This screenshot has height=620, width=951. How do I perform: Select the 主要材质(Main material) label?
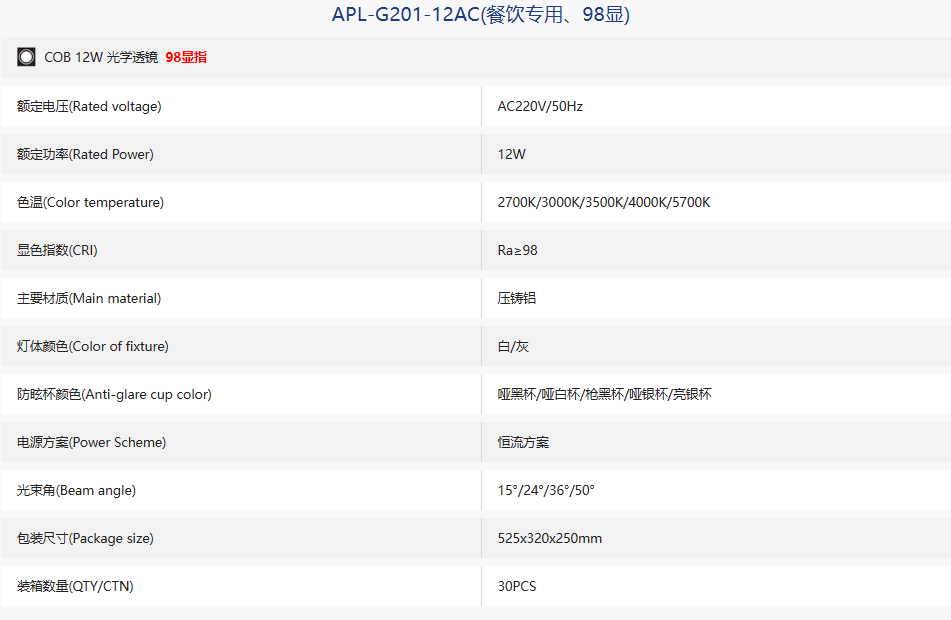click(x=89, y=298)
